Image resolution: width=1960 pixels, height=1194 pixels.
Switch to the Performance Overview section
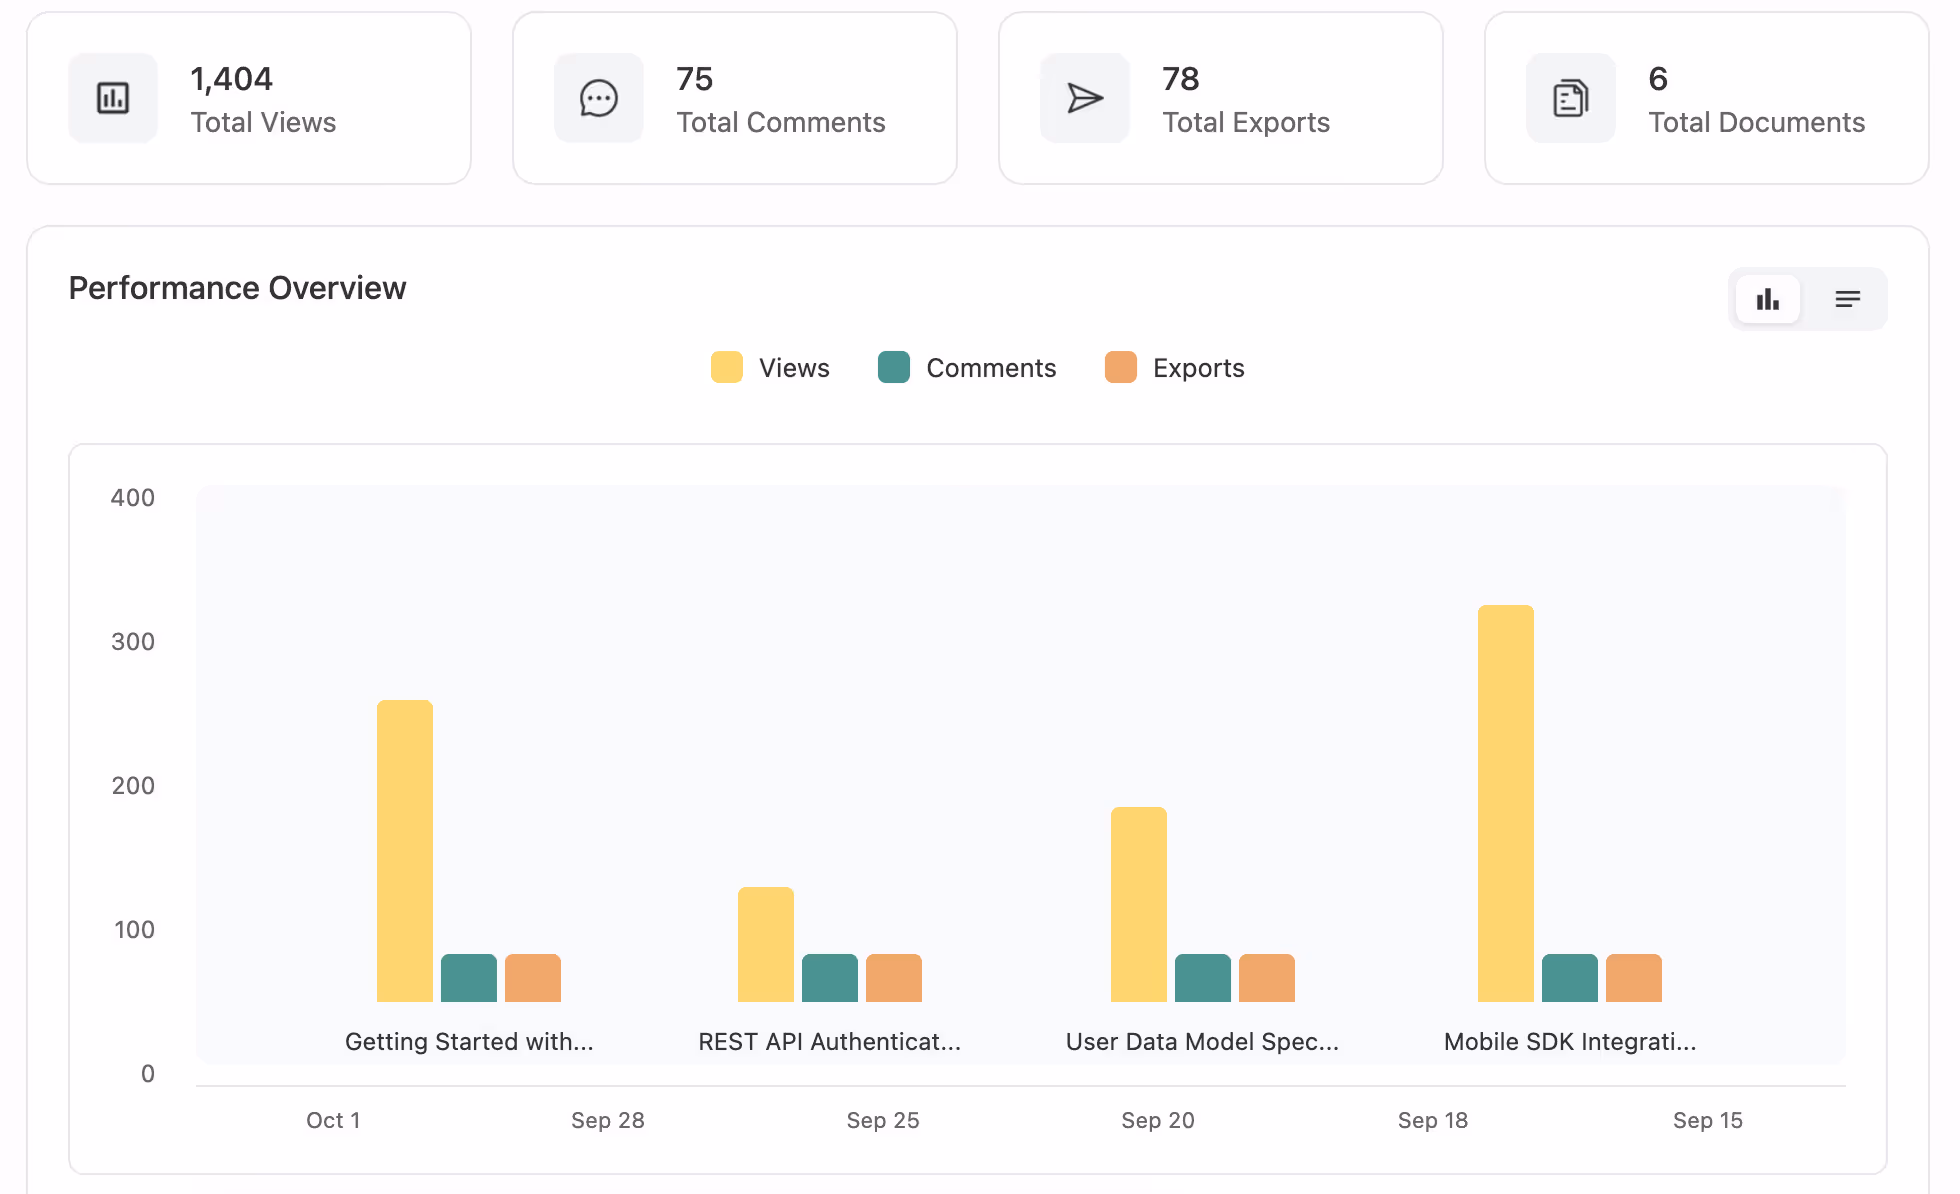pos(237,288)
